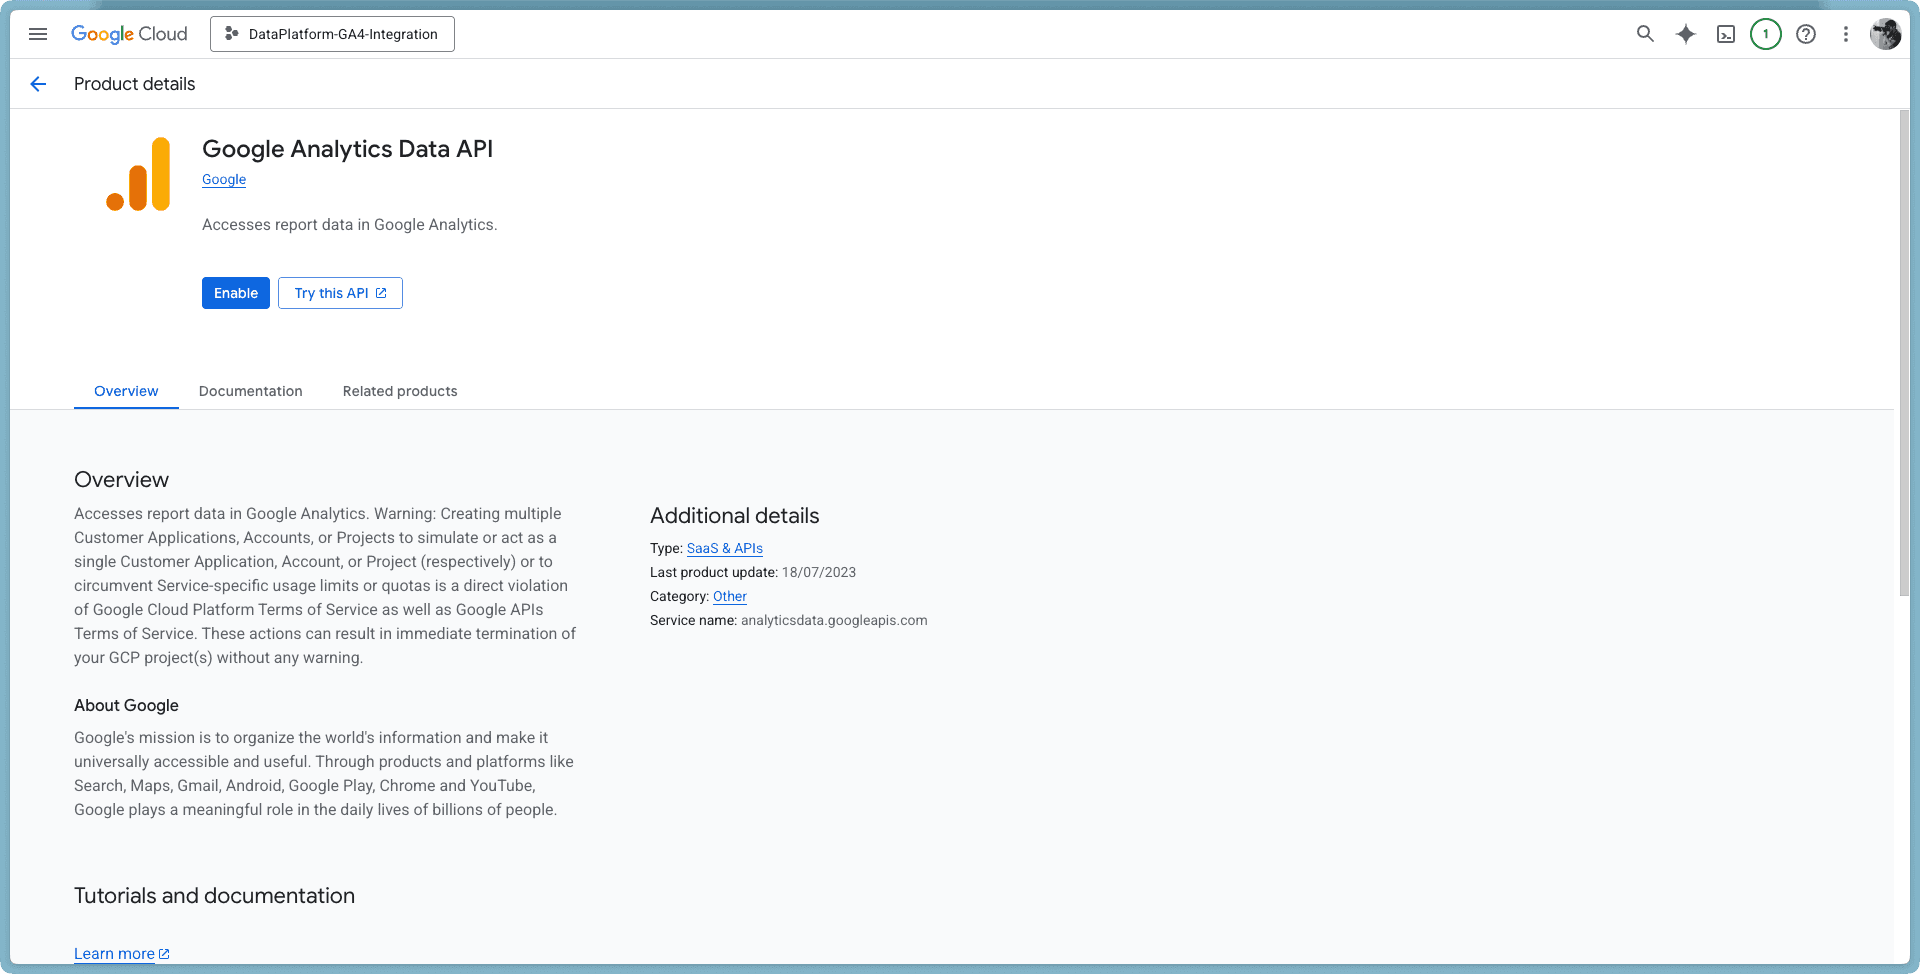Open the SaaS & APIs type link
The width and height of the screenshot is (1920, 974).
[725, 548]
